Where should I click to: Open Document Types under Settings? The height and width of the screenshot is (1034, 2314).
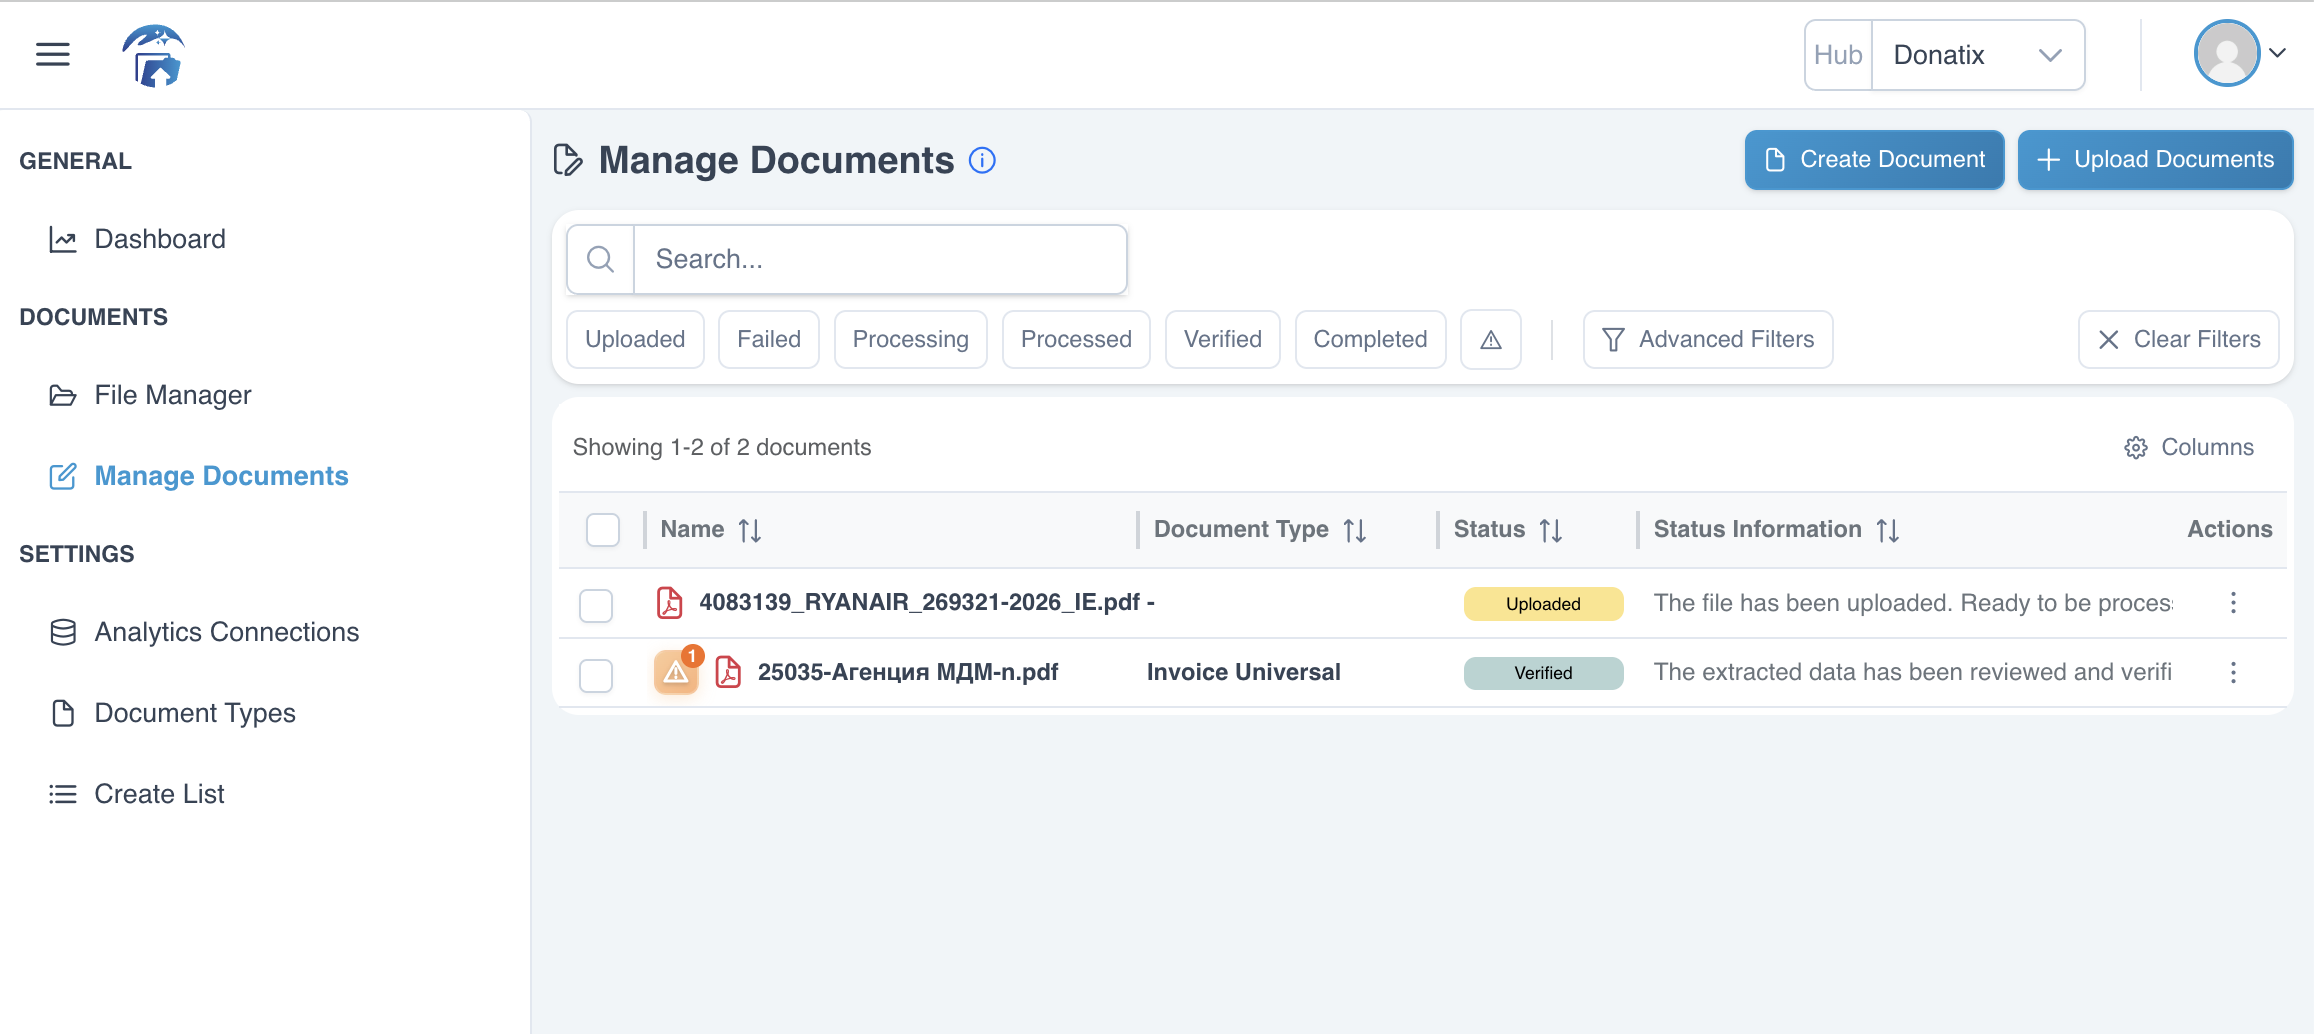point(194,712)
